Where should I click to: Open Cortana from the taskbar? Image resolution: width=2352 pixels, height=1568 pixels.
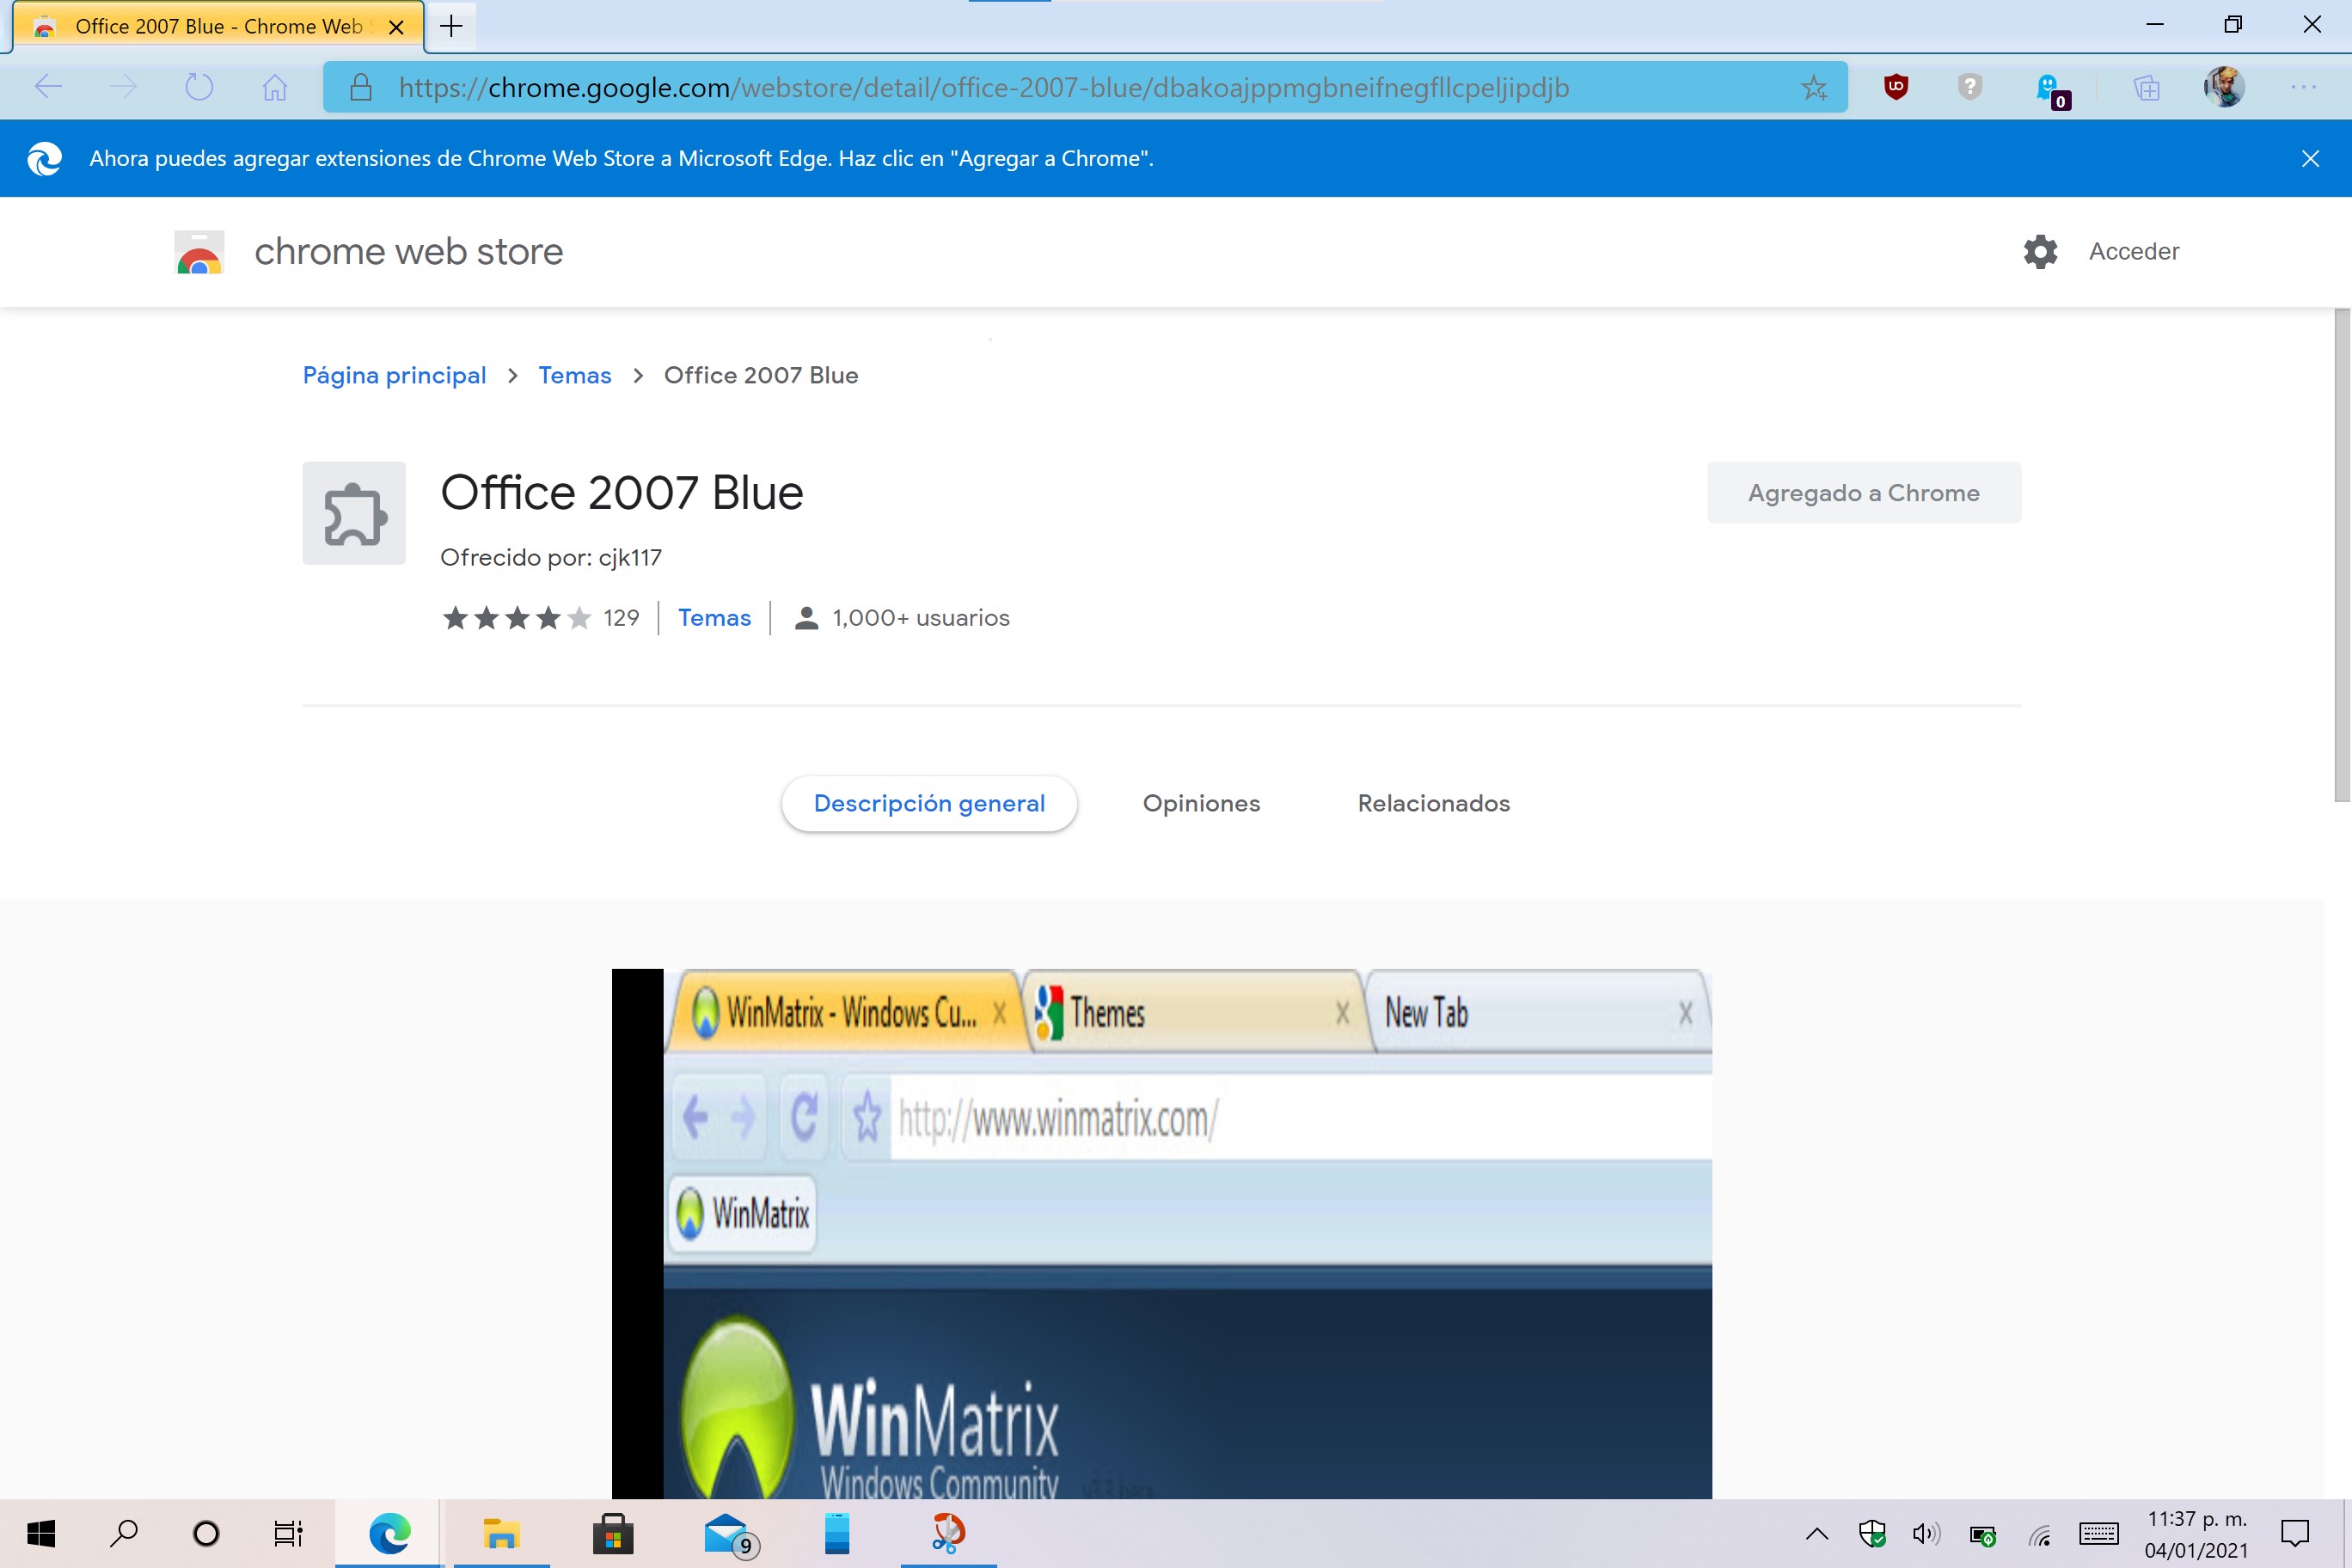tap(206, 1533)
